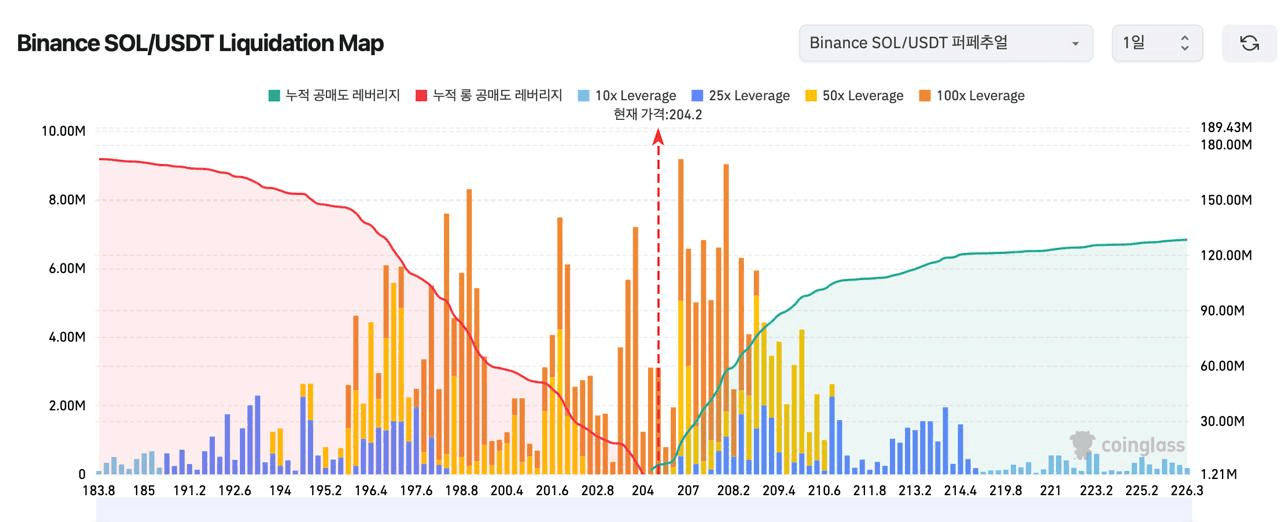Toggle the 25x Leverage legend item
The image size is (1280, 522).
pos(739,96)
